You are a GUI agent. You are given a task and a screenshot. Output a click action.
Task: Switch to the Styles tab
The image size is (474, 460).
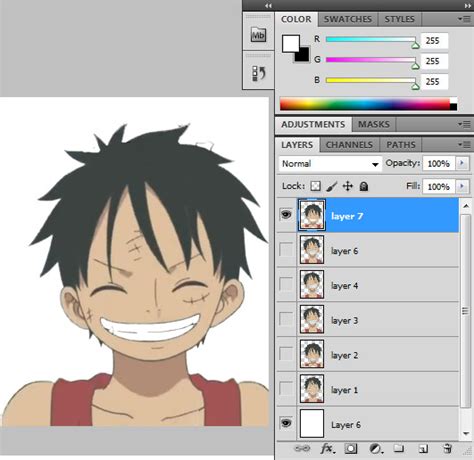click(399, 19)
